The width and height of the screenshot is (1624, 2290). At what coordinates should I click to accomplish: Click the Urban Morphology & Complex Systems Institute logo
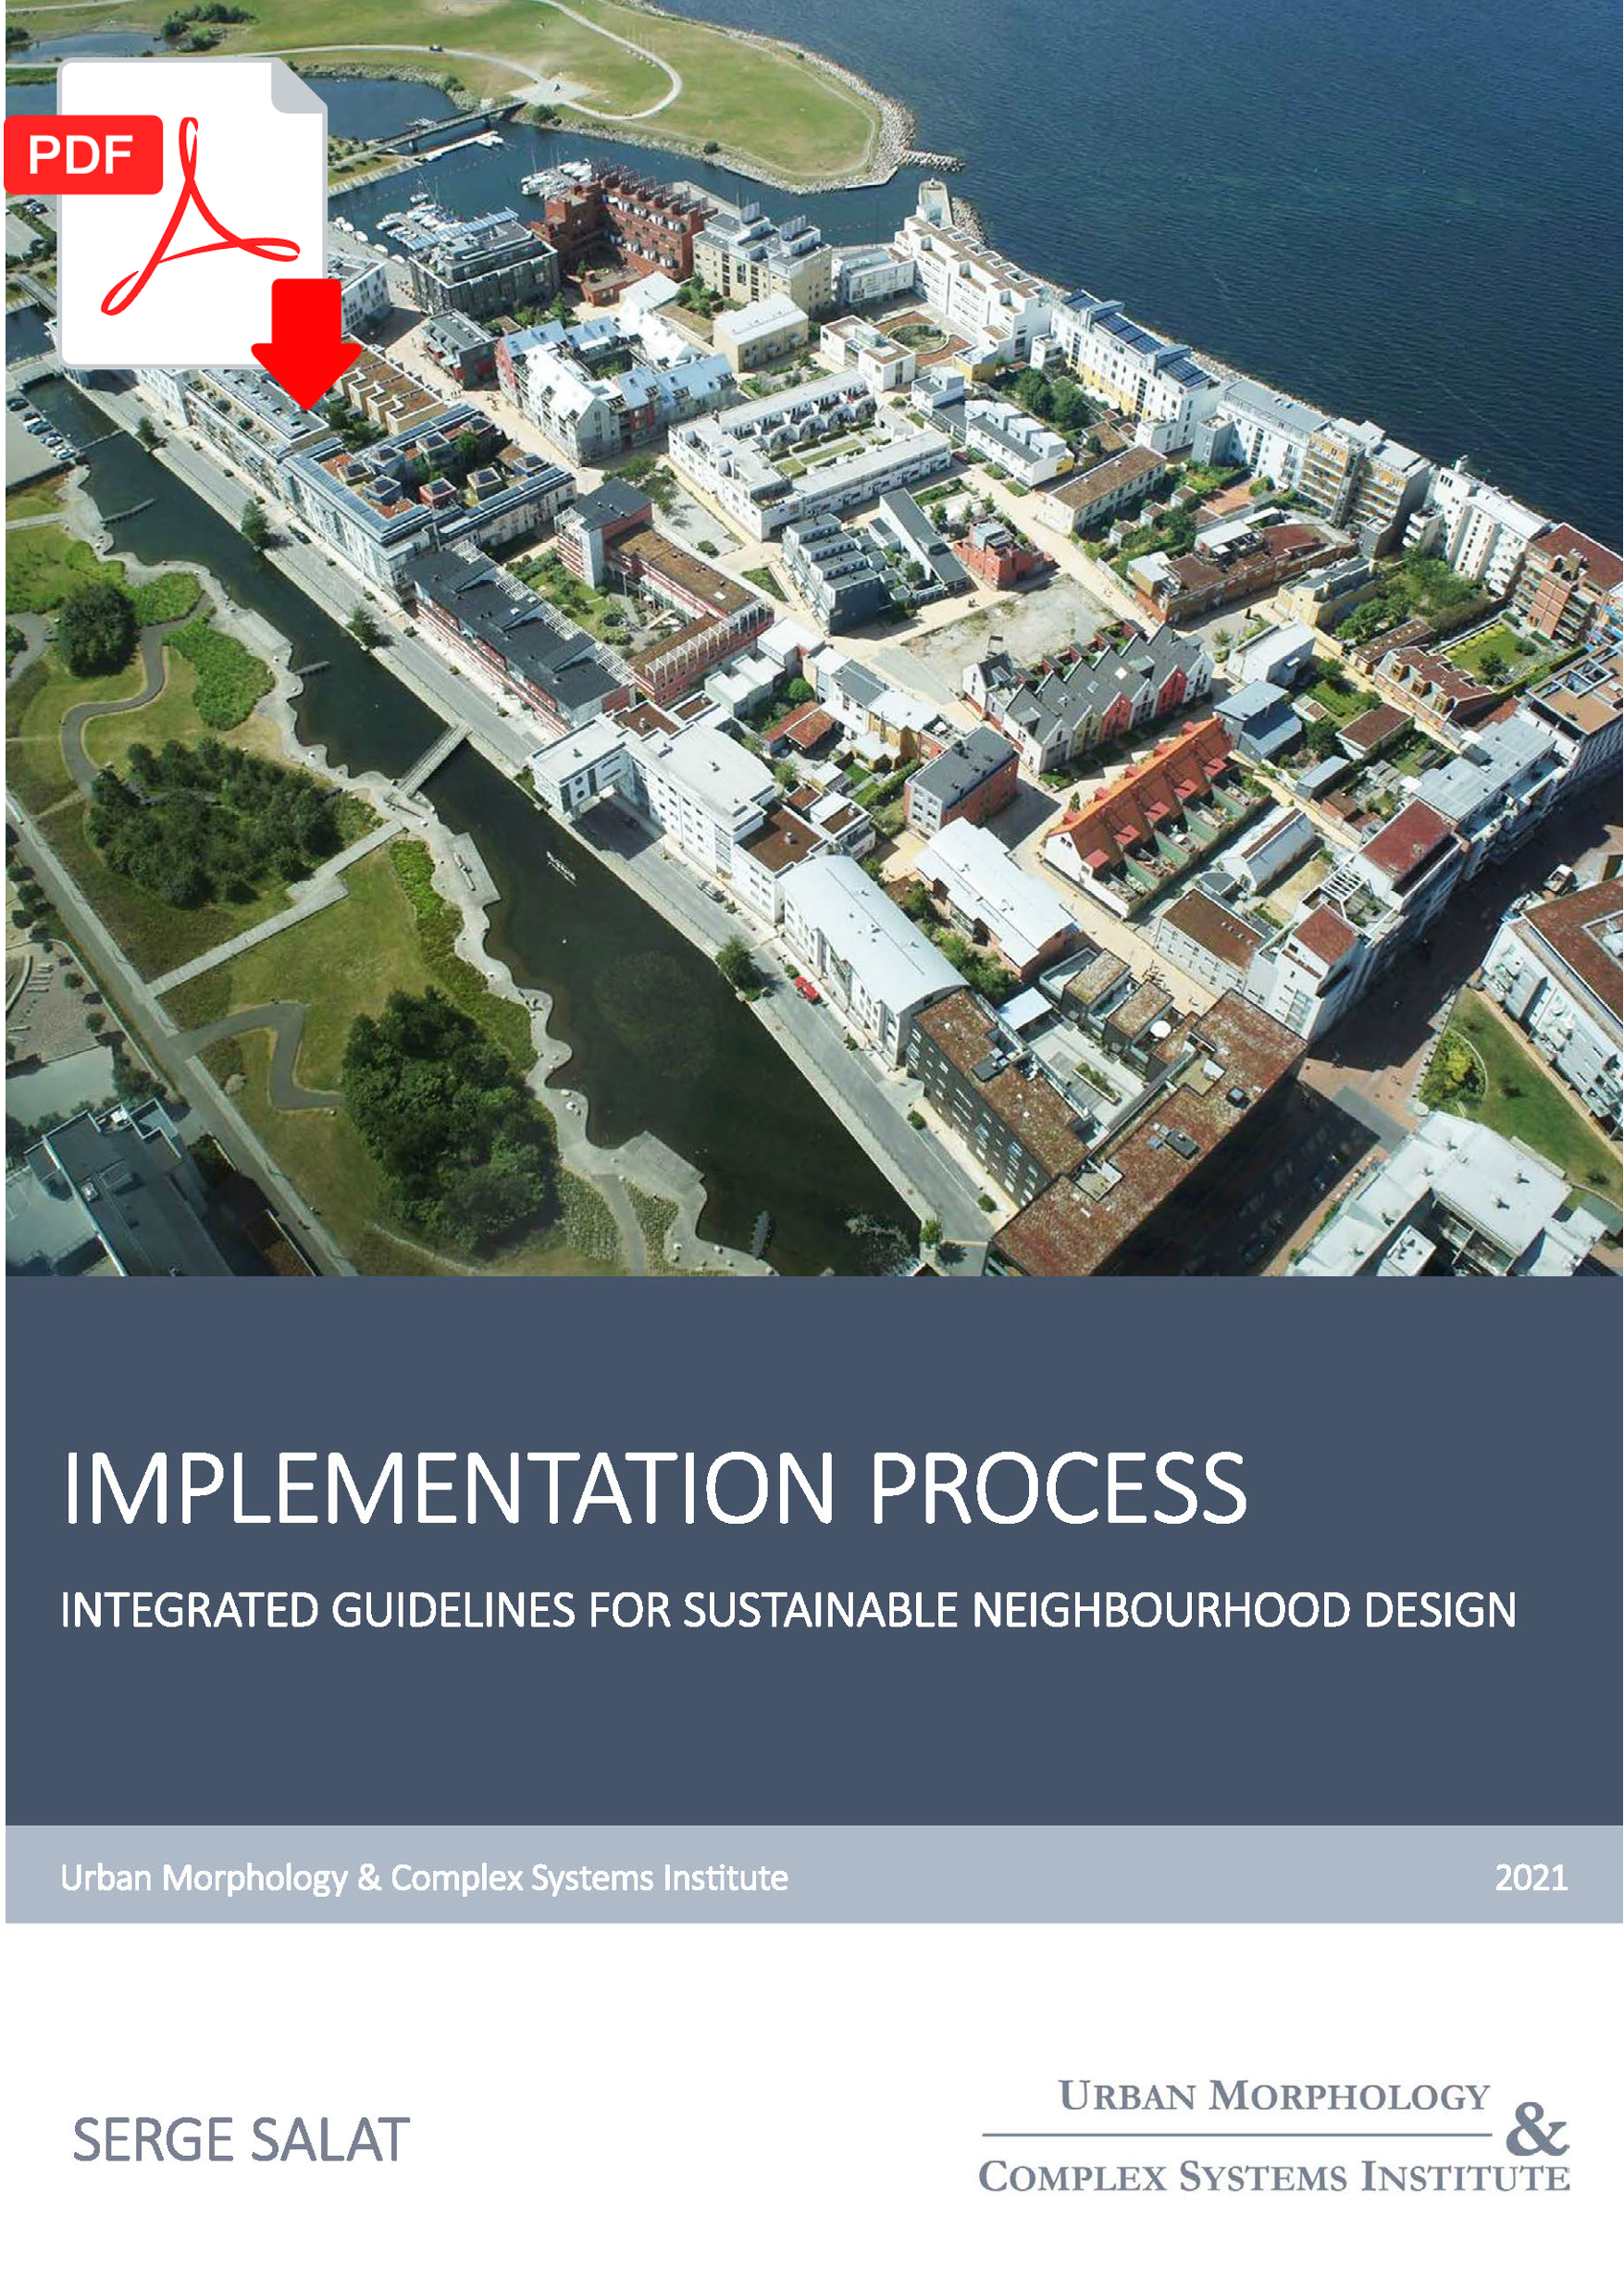[x=1274, y=2137]
